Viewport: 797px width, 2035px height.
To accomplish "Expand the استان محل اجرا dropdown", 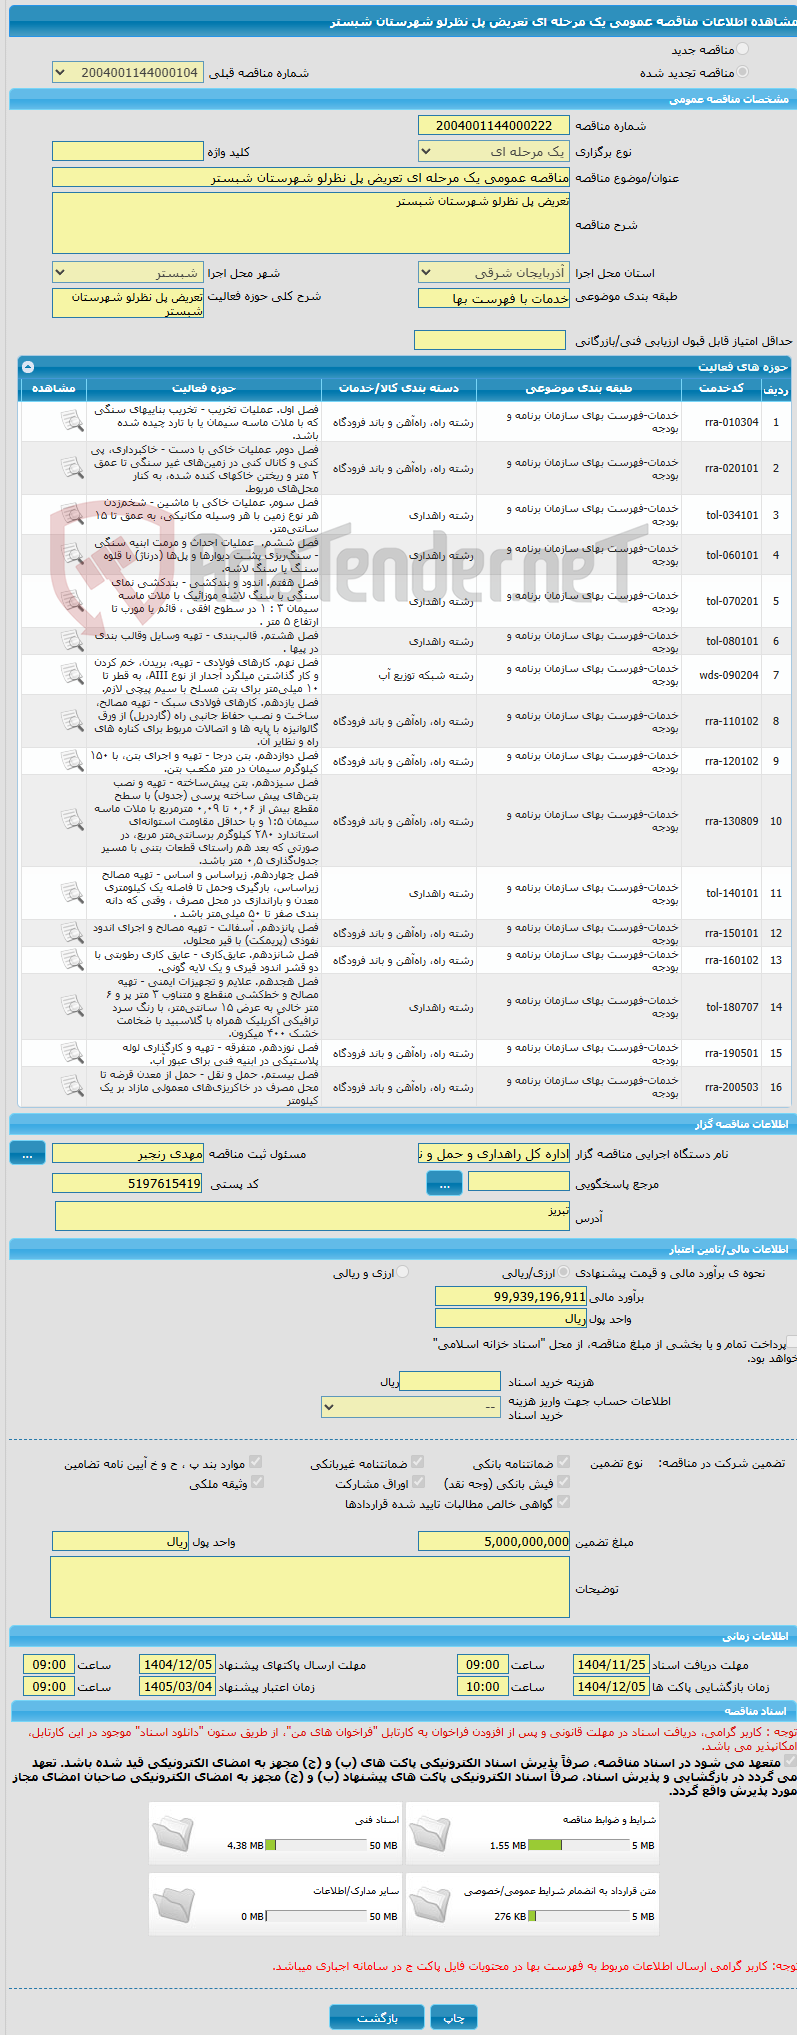I will coord(494,272).
